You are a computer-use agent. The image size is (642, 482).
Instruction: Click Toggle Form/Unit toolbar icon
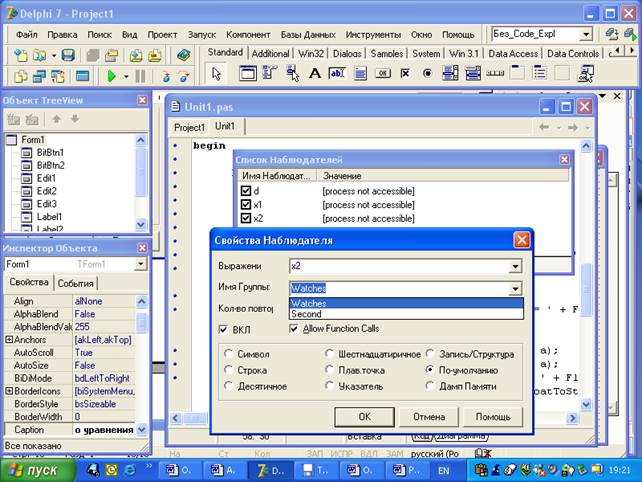pyautogui.click(x=58, y=76)
